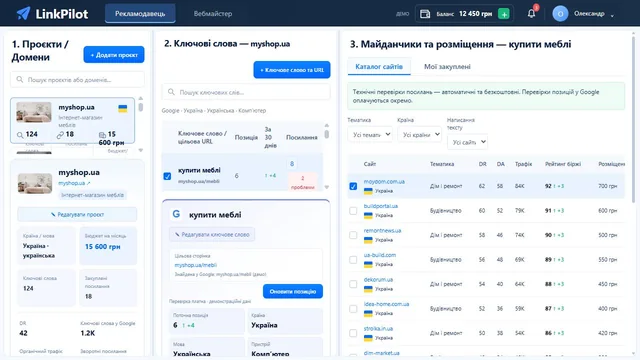Click Ukraine flag under stroika.in.ua

(x=368, y=338)
